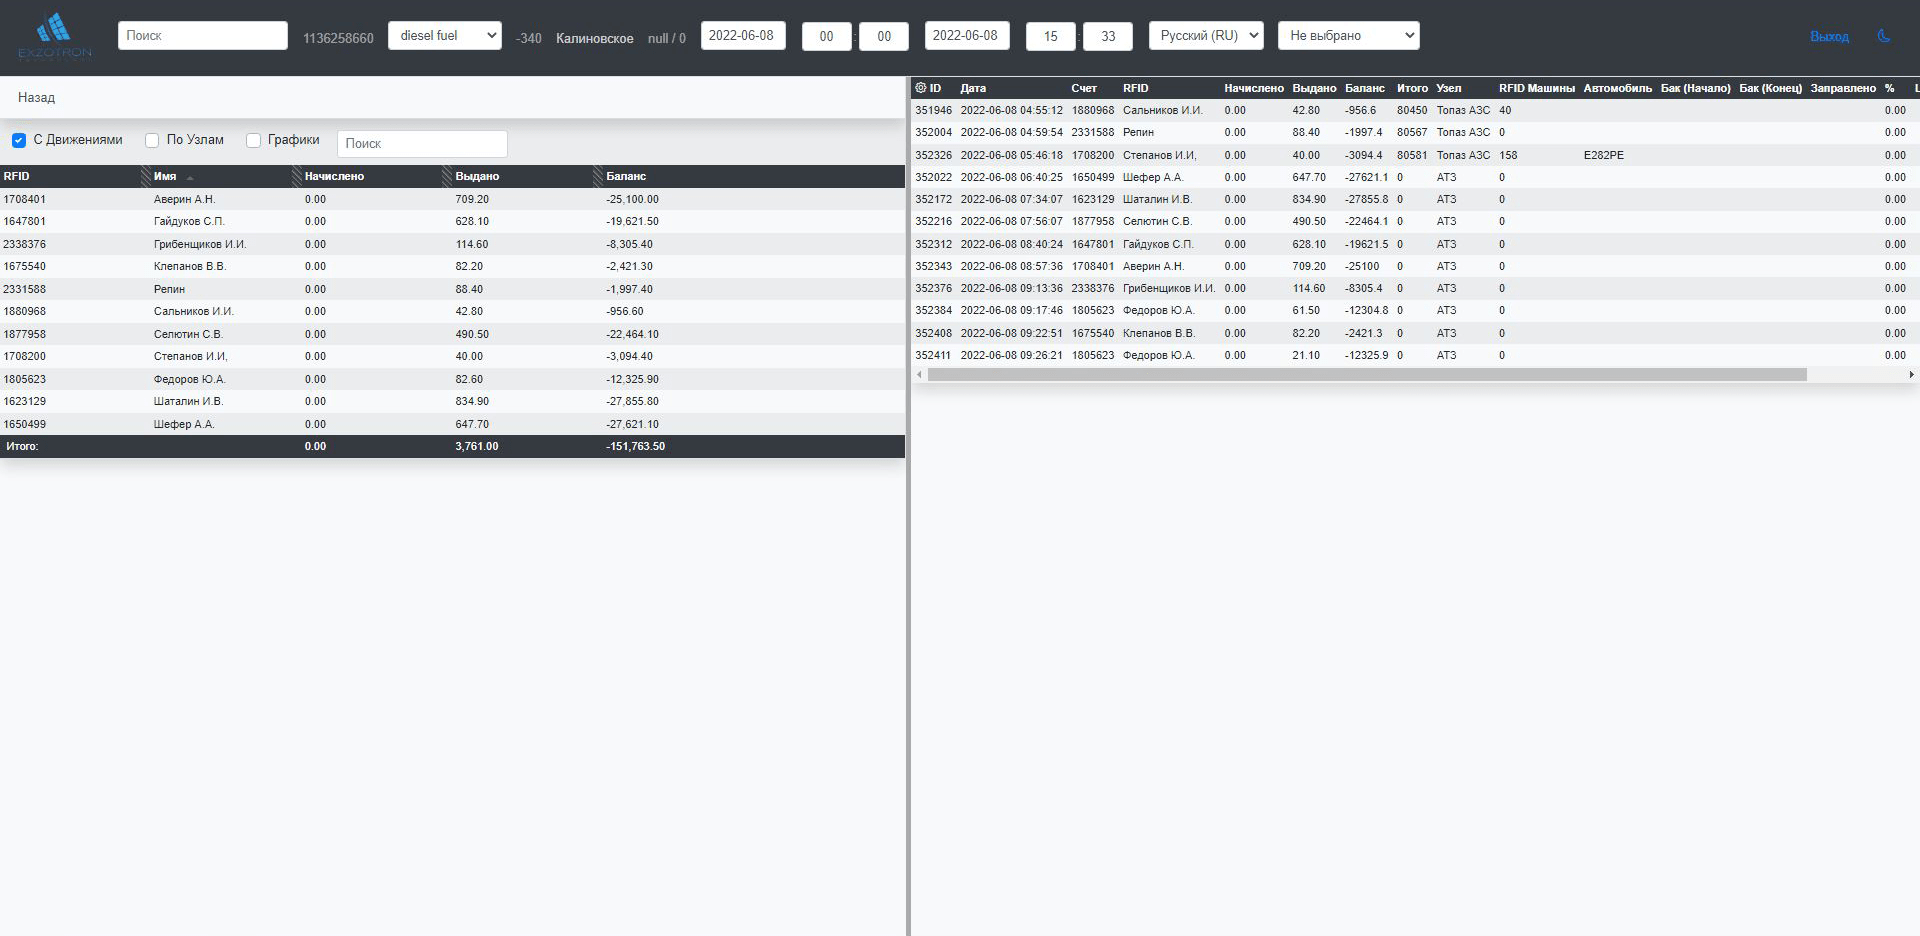Log out using the Выход link
The height and width of the screenshot is (936, 1920).
pyautogui.click(x=1829, y=36)
